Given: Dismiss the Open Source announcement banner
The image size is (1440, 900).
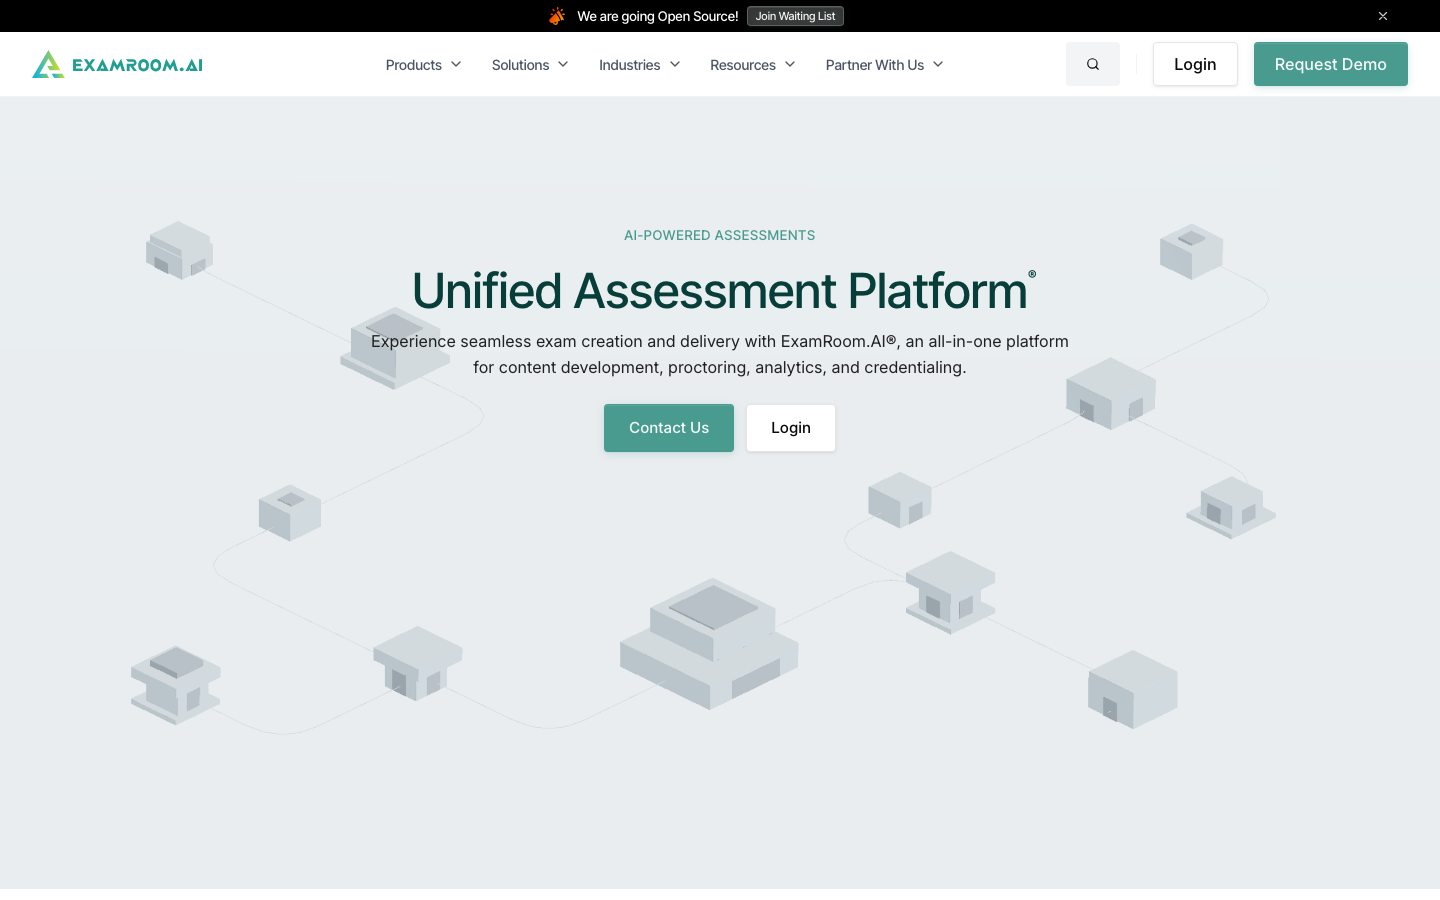Looking at the screenshot, I should 1383,16.
